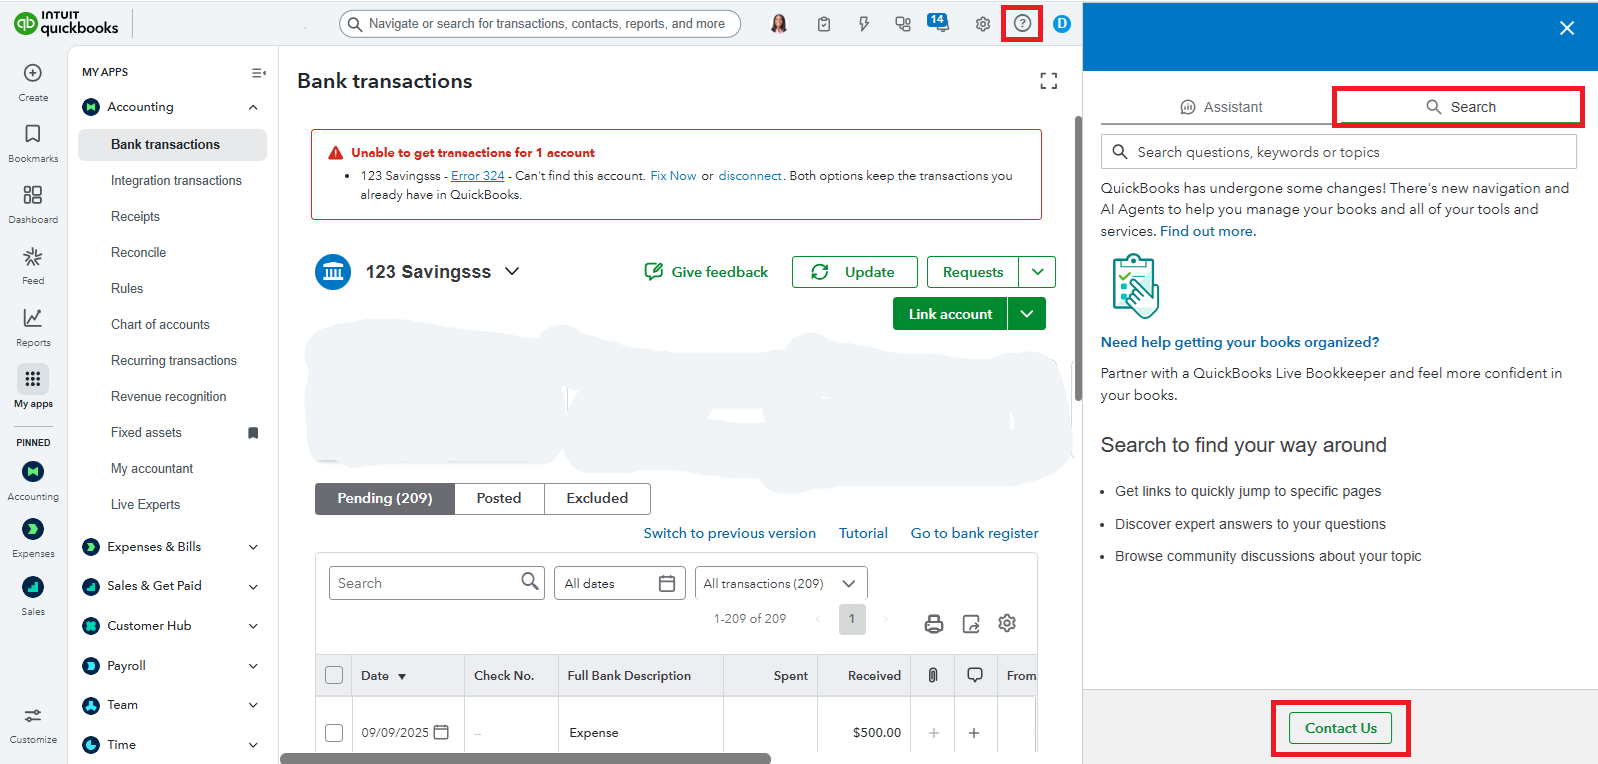Open the Create plus icon
Viewport: 1598px width, 764px height.
[x=33, y=73]
